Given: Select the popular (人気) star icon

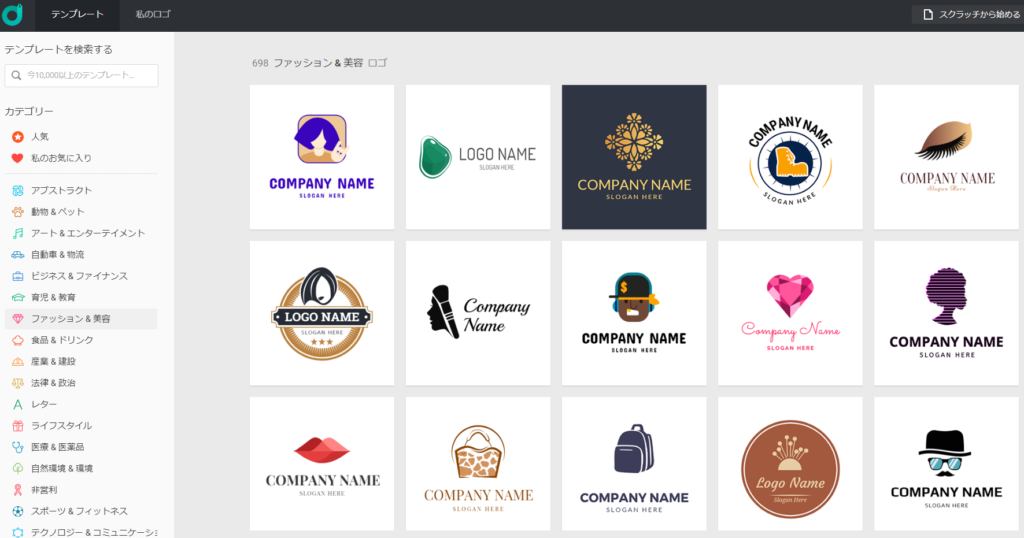Looking at the screenshot, I should pyautogui.click(x=18, y=136).
